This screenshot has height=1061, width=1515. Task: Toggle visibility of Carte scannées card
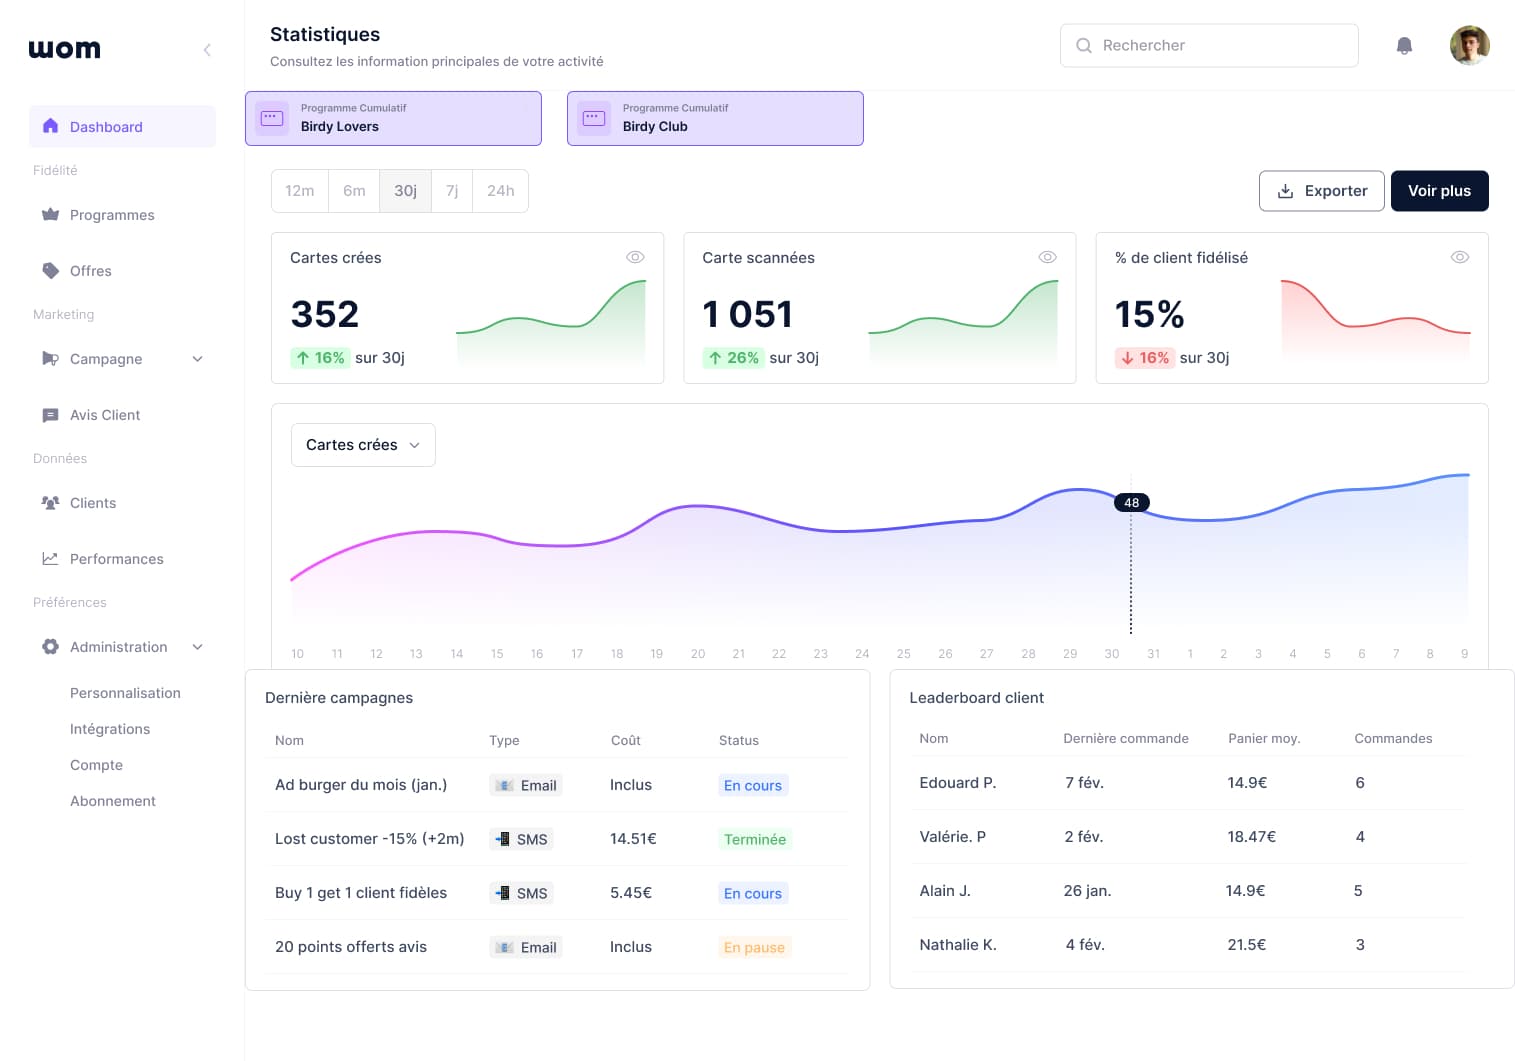click(x=1047, y=257)
